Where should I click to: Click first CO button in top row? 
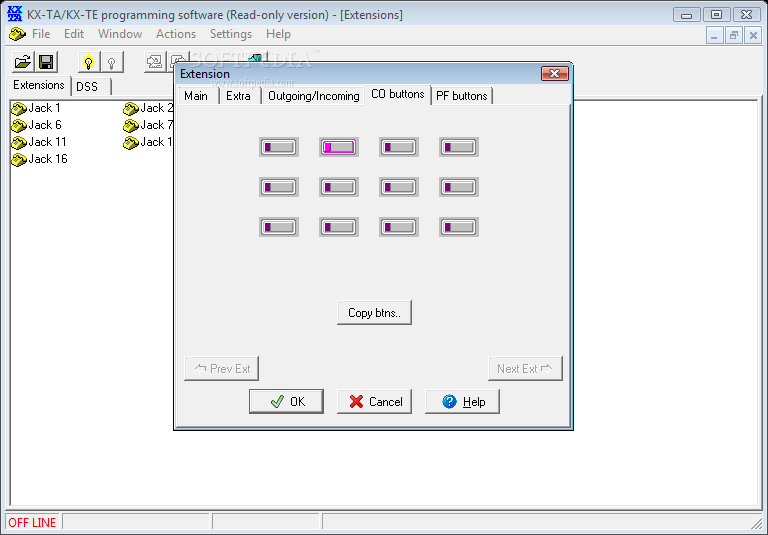(x=279, y=147)
